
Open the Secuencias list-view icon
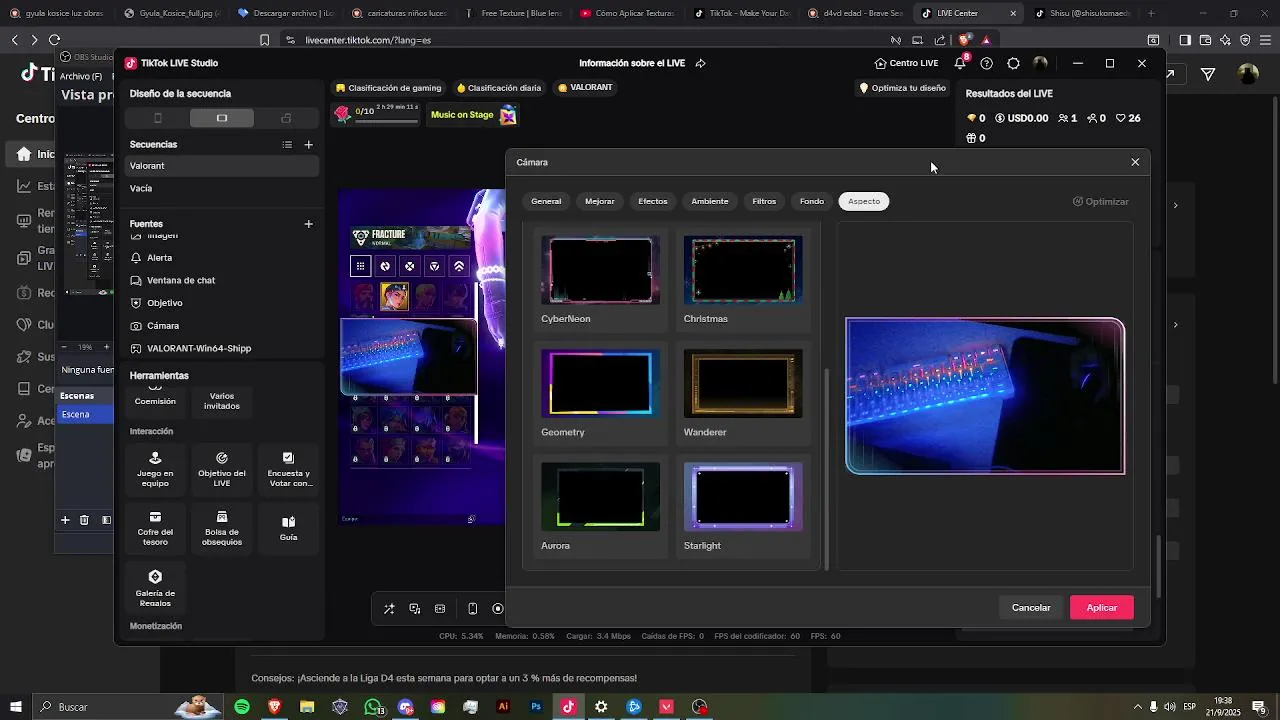(287, 144)
